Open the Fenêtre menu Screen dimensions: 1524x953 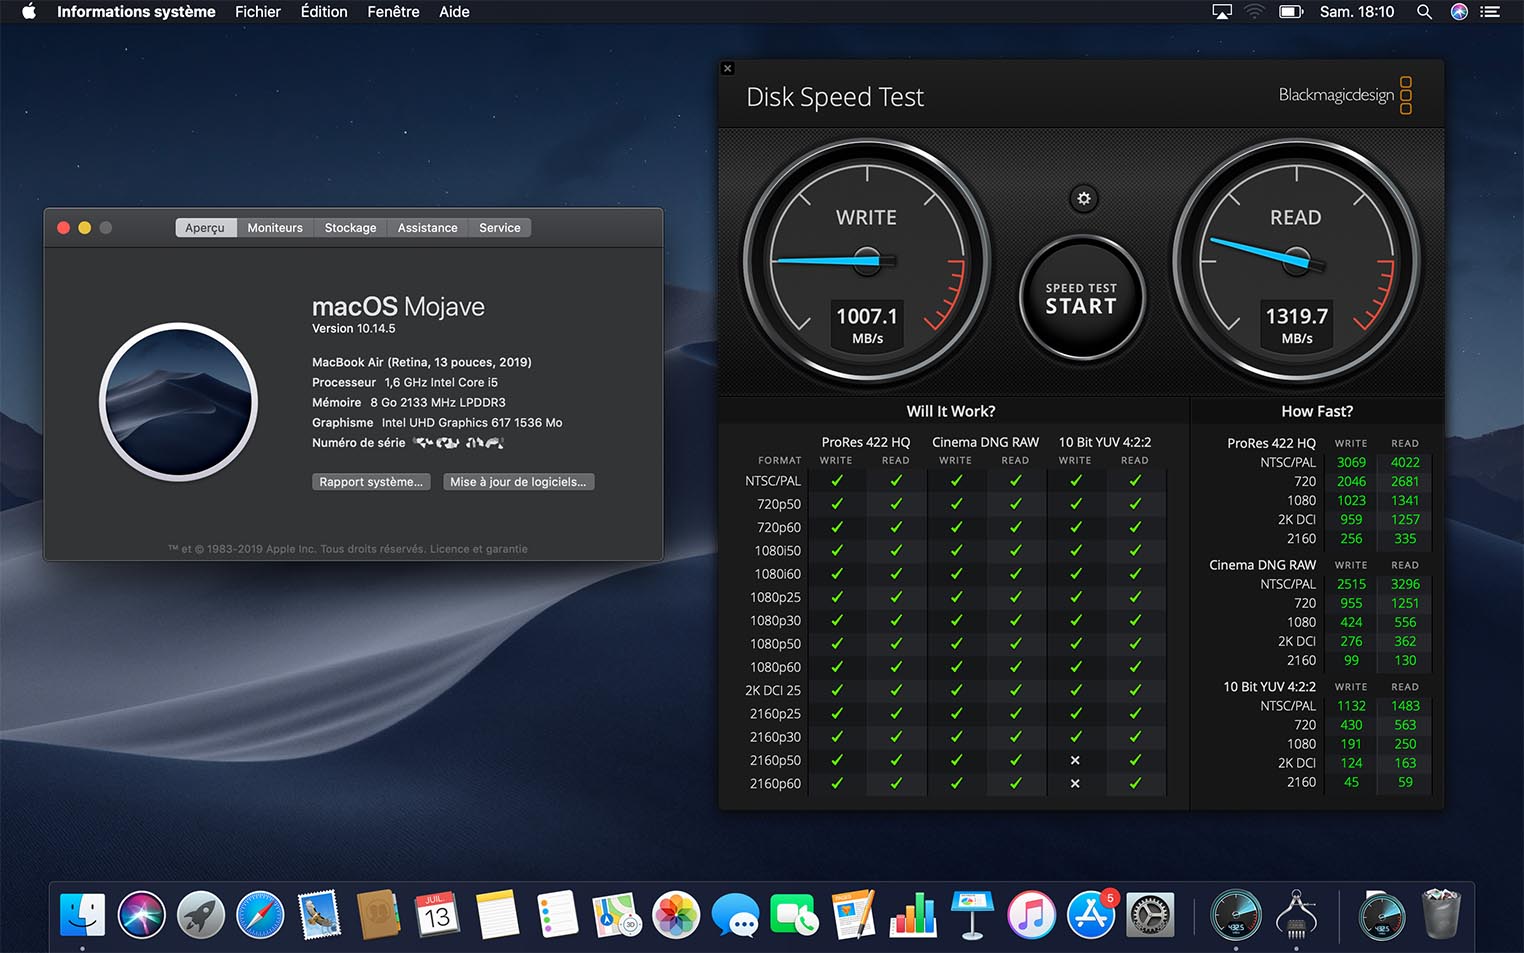click(x=392, y=12)
